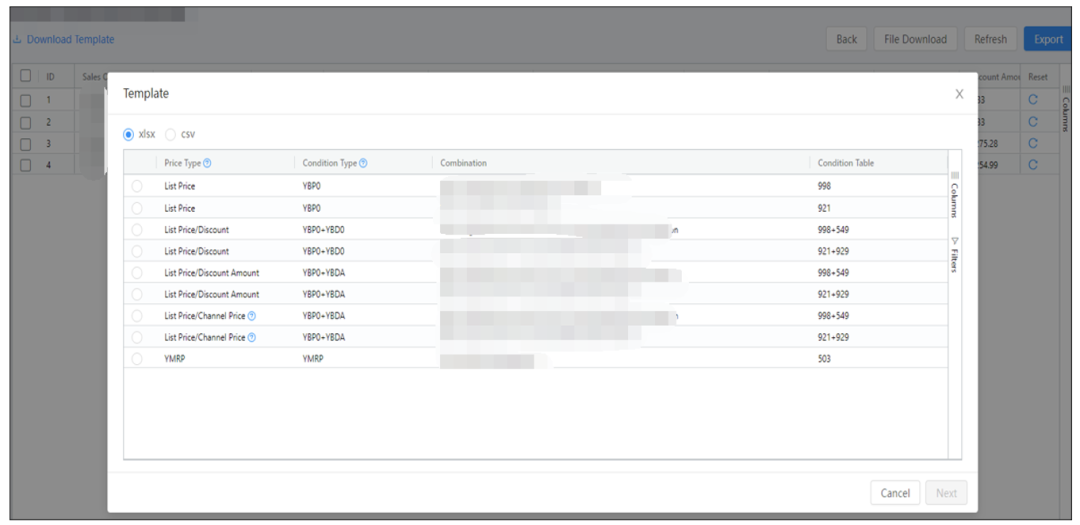Open Columns panel of the background table
The height and width of the screenshot is (525, 1080).
pos(1066,107)
